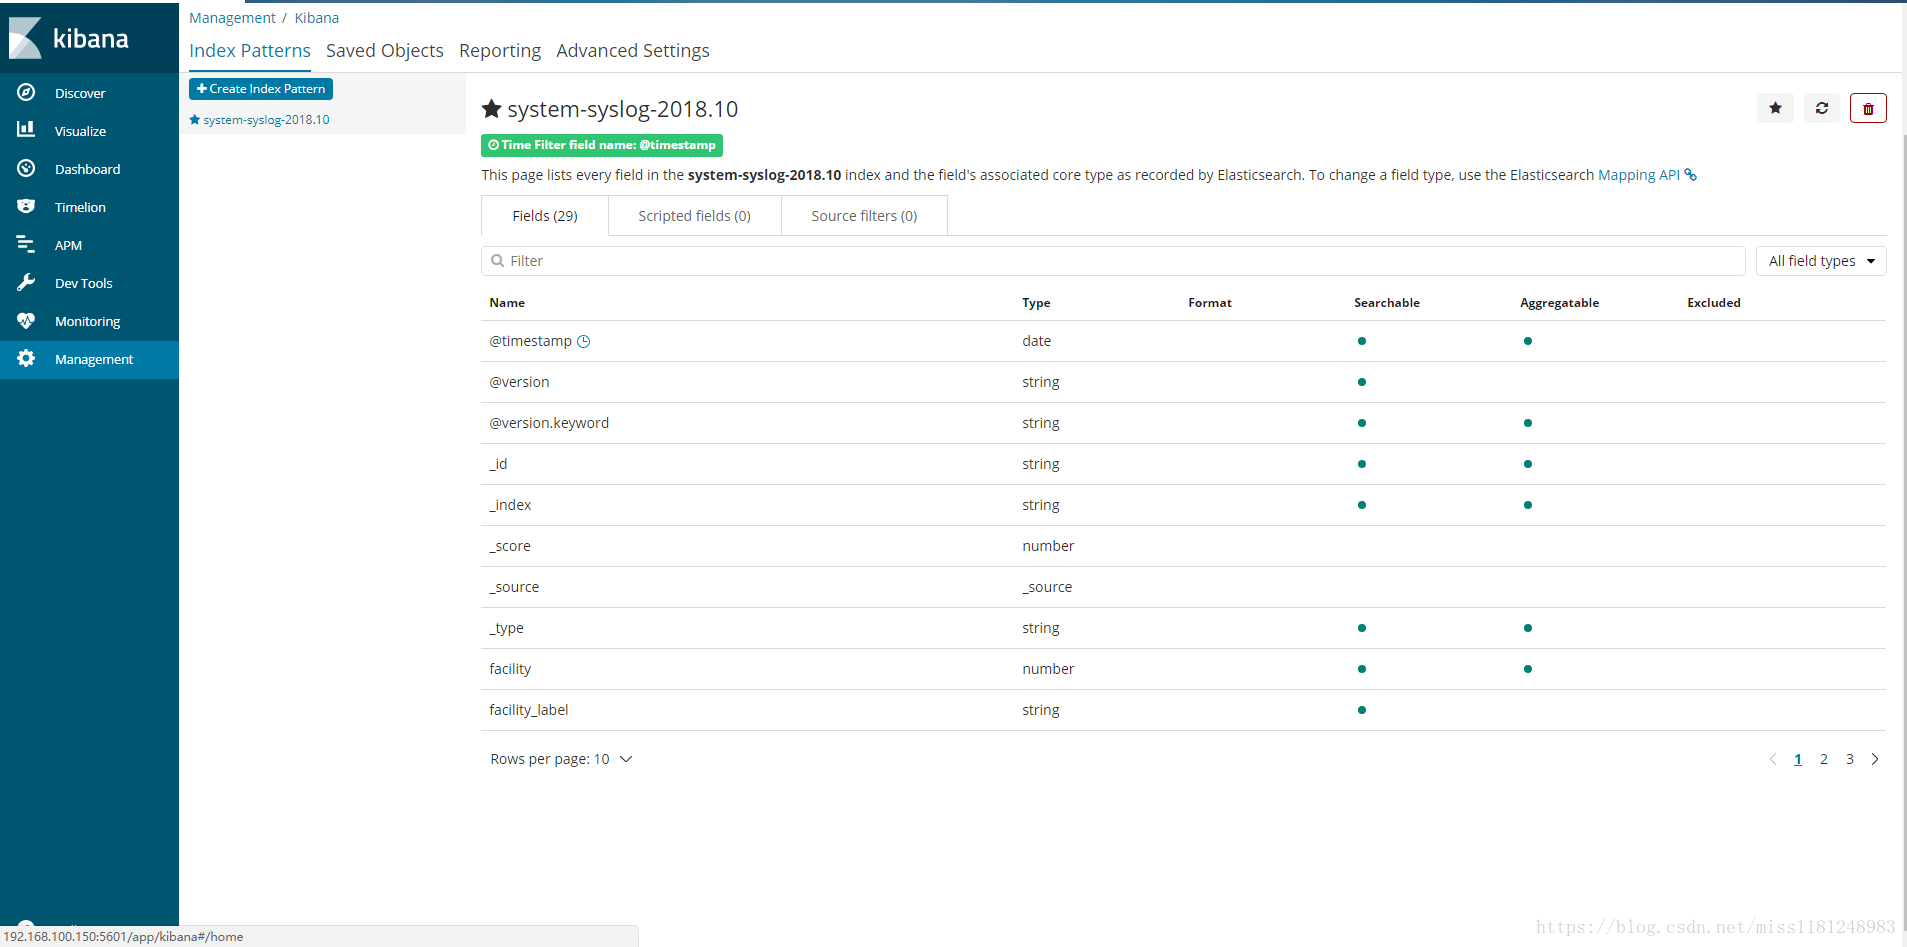Click 'date' type cell of @timestamp
Viewport: 1907px width, 947px height.
click(1036, 341)
